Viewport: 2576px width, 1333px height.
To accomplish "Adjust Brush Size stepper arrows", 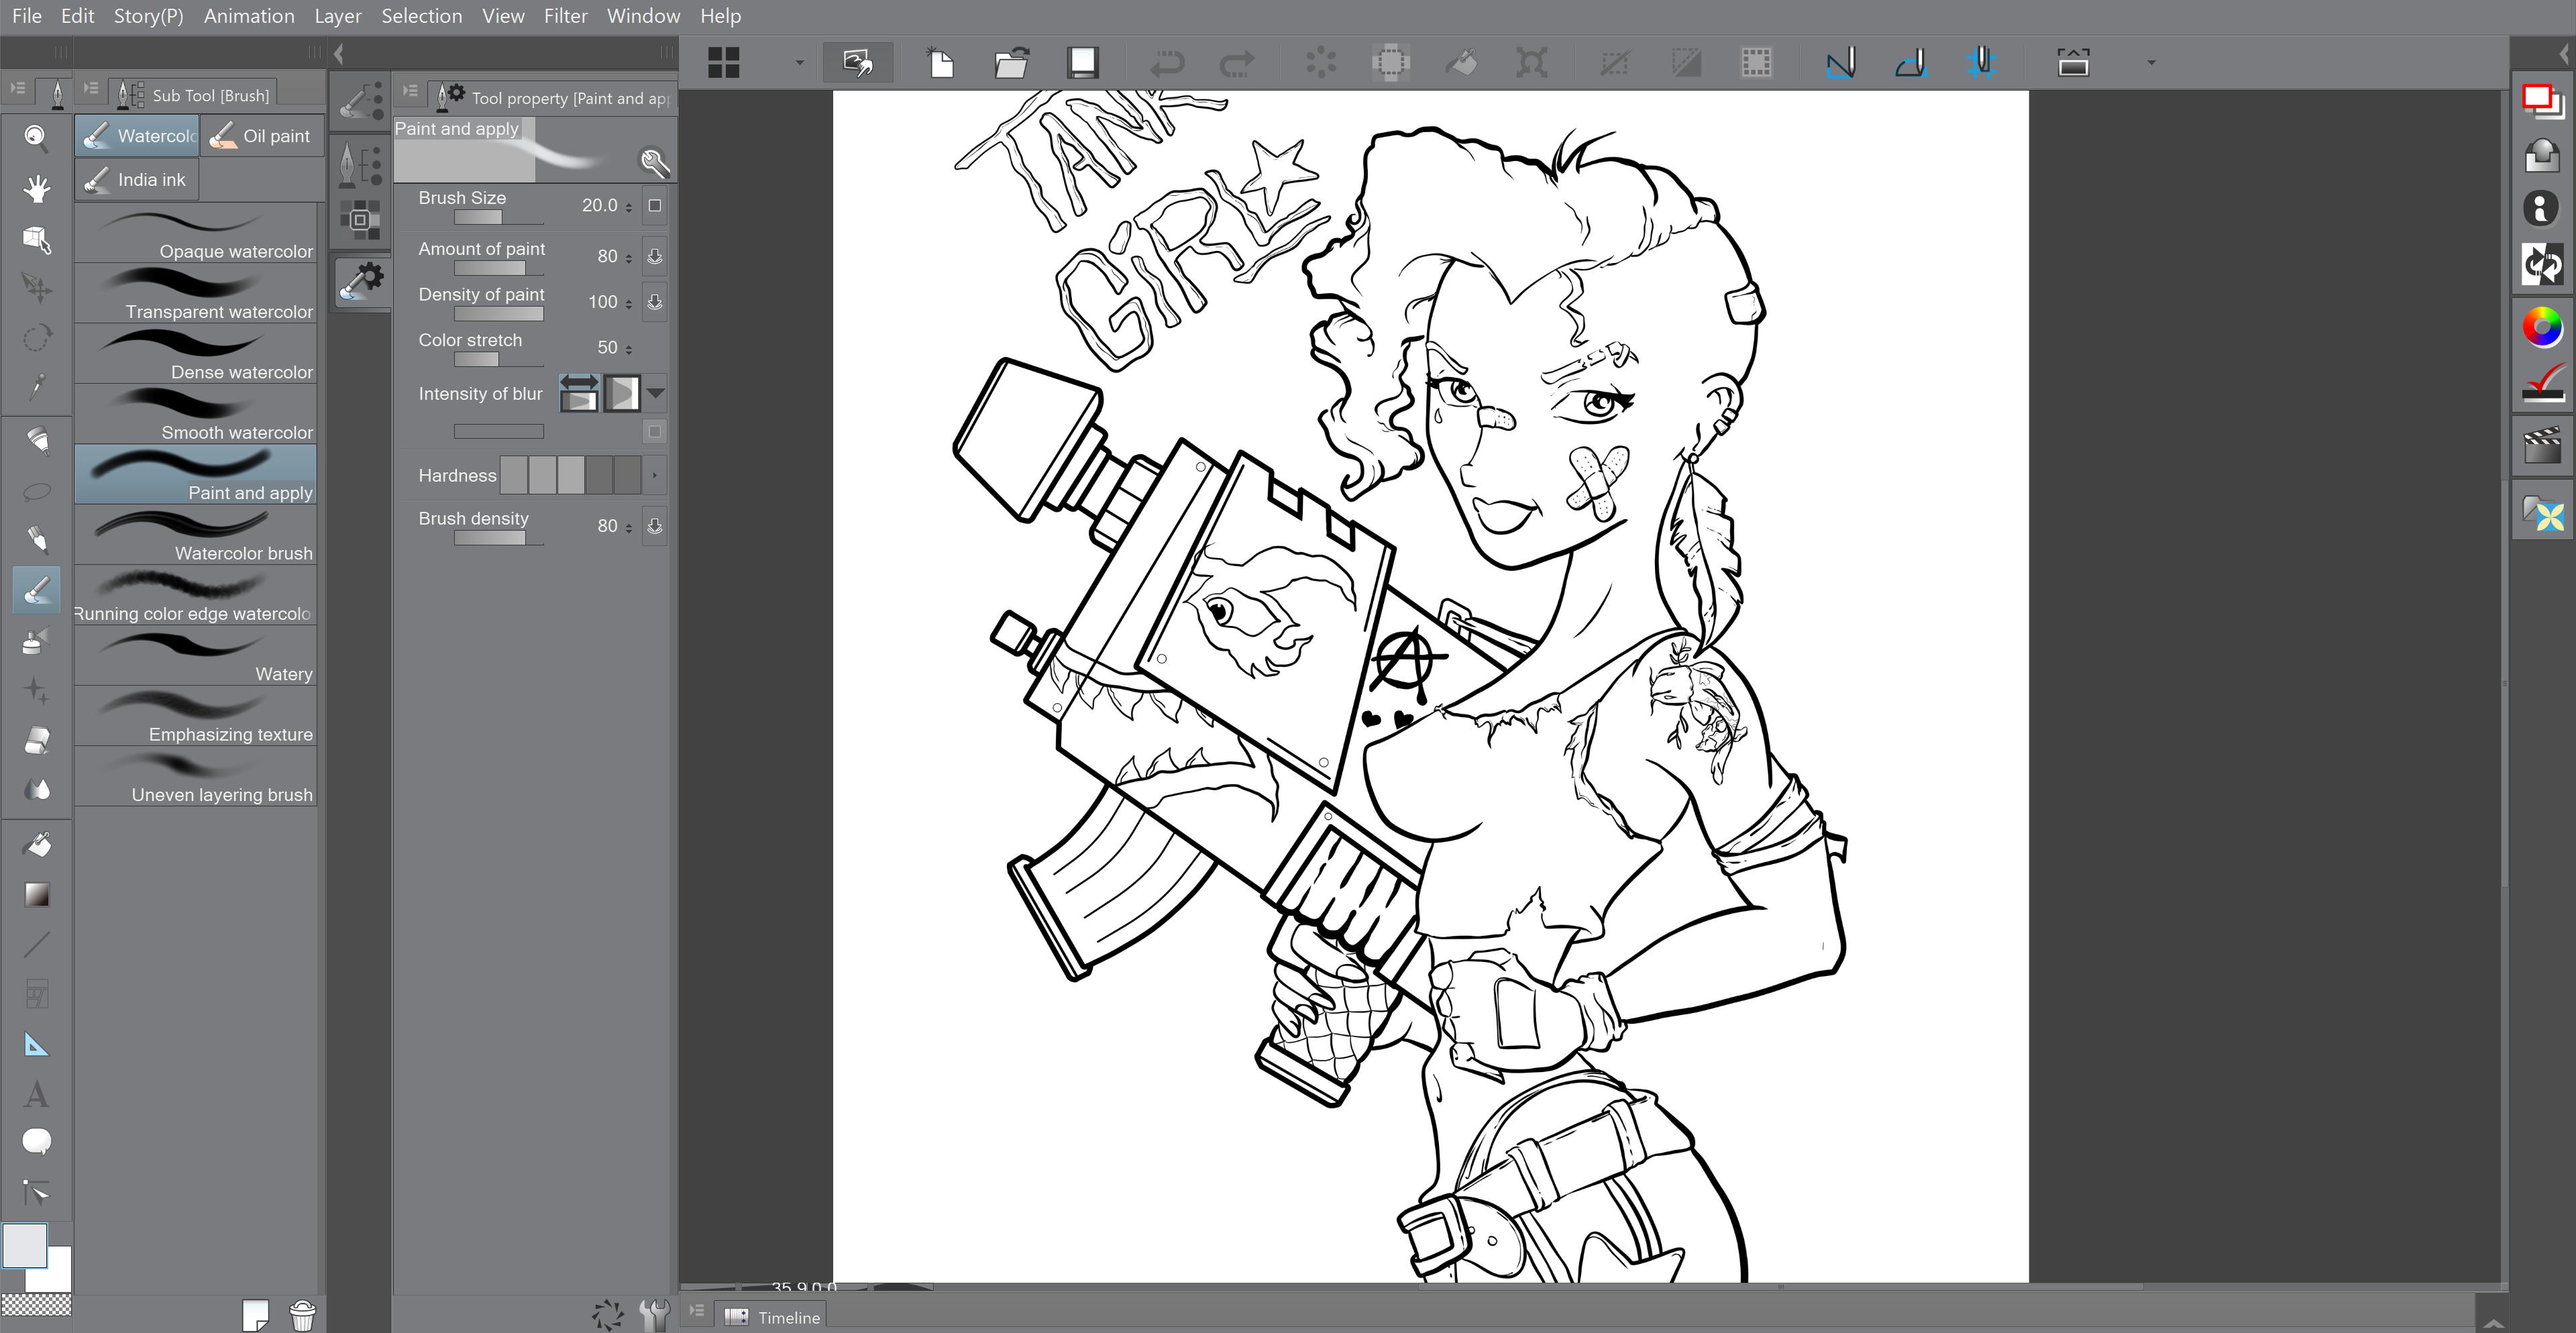I will tap(629, 207).
